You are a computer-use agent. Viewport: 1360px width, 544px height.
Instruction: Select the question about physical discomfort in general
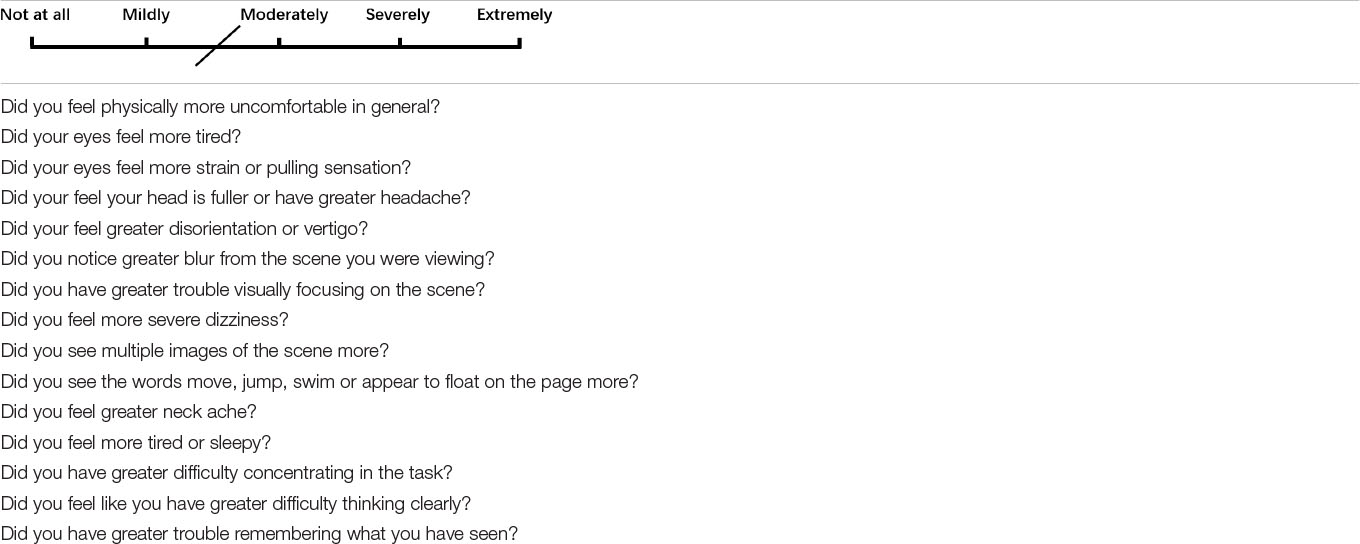pyautogui.click(x=220, y=106)
